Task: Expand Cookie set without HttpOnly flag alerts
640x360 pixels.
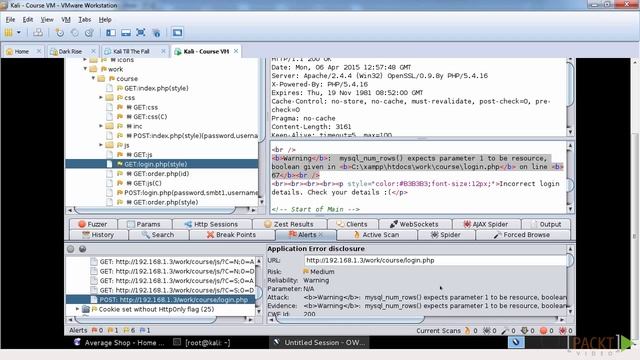Action: 77,309
